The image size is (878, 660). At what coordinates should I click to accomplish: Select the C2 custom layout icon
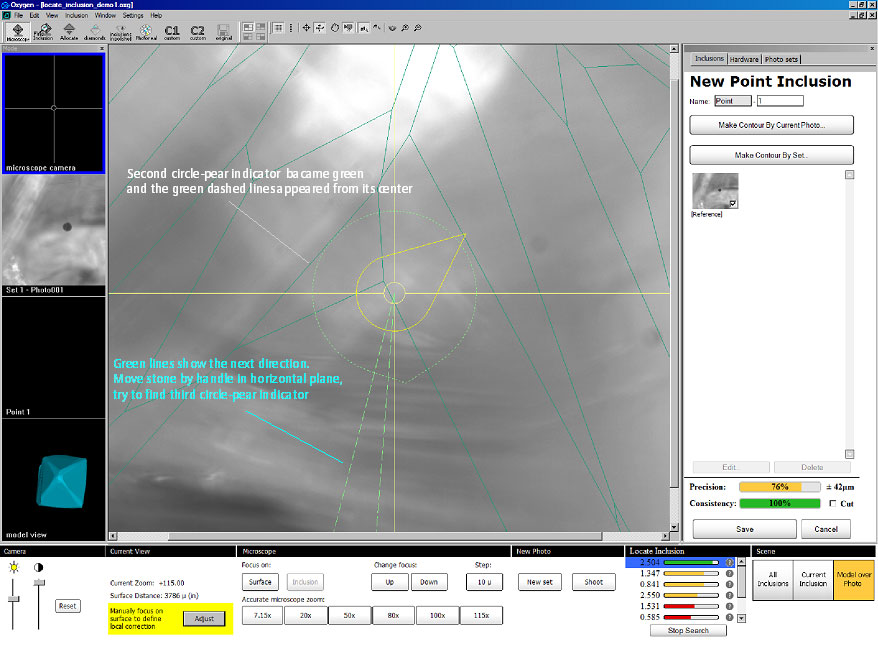coord(198,31)
